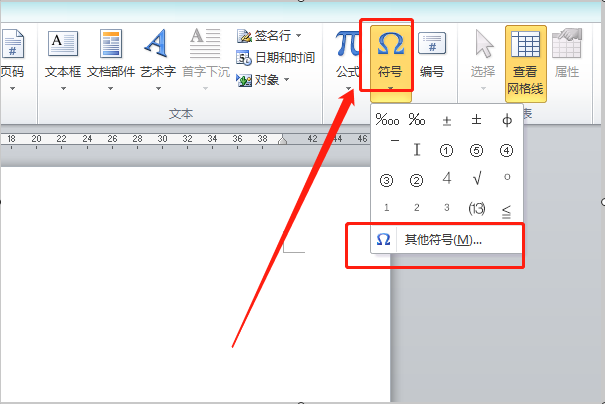Screen dimensions: 605x404
Task: Toggle View Gridlines (查看网格线)
Action: pos(526,64)
